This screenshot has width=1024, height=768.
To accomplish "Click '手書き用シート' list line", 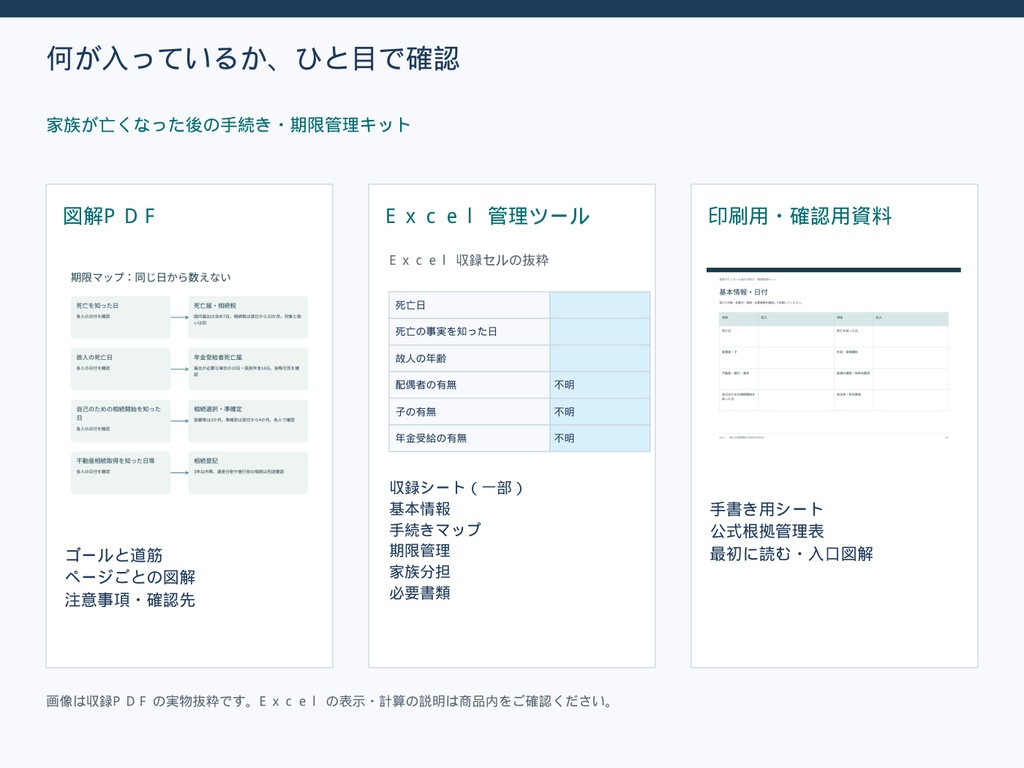I will click(767, 509).
